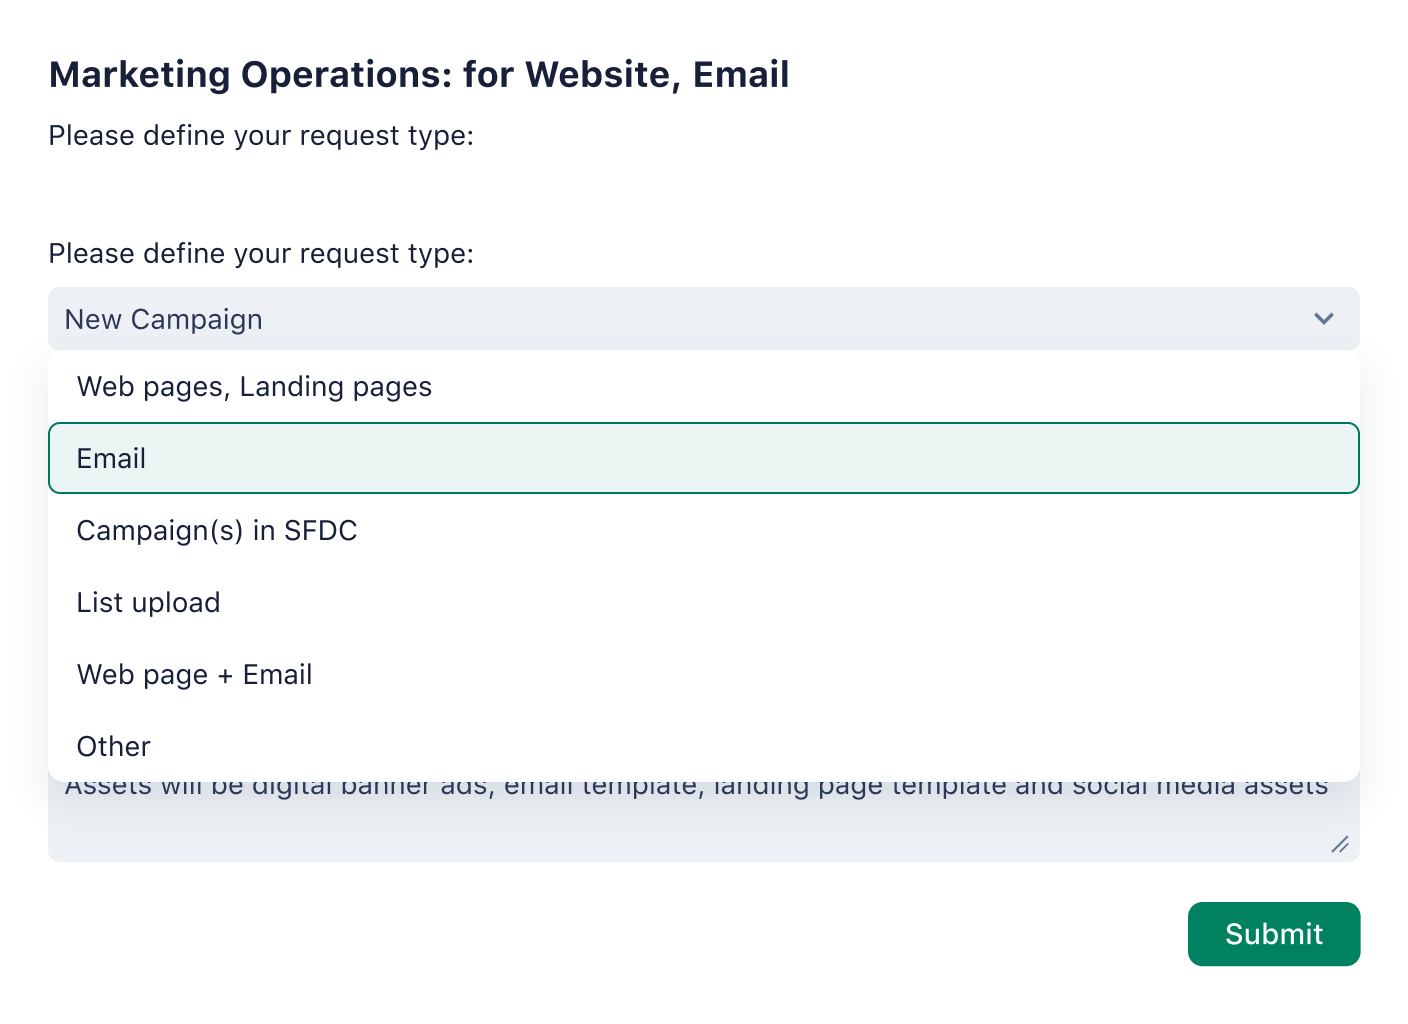Click the textarea resize handle
Image resolution: width=1408 pixels, height=1024 pixels.
coord(1341,845)
